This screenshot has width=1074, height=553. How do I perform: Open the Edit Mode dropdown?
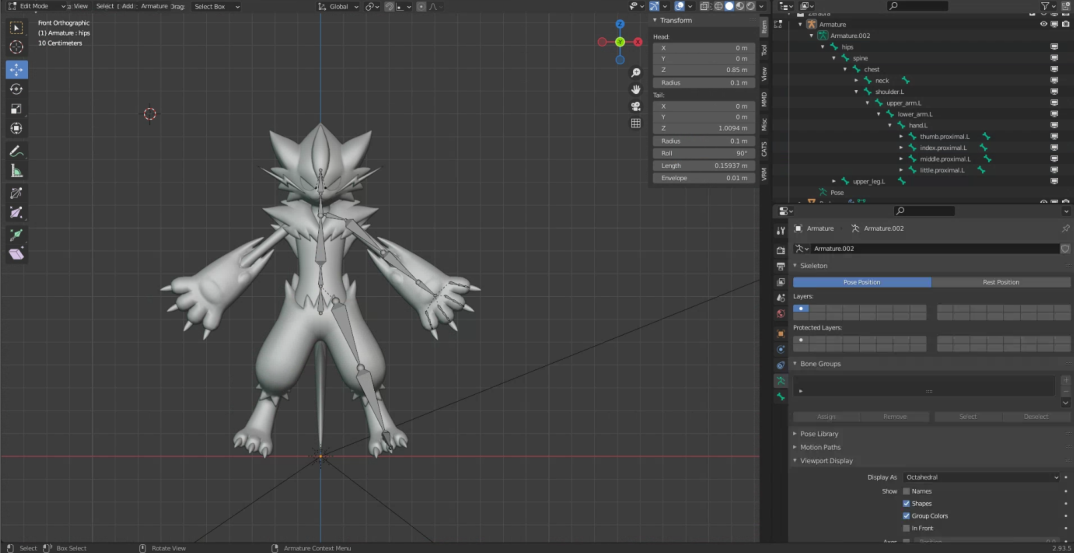pos(37,6)
